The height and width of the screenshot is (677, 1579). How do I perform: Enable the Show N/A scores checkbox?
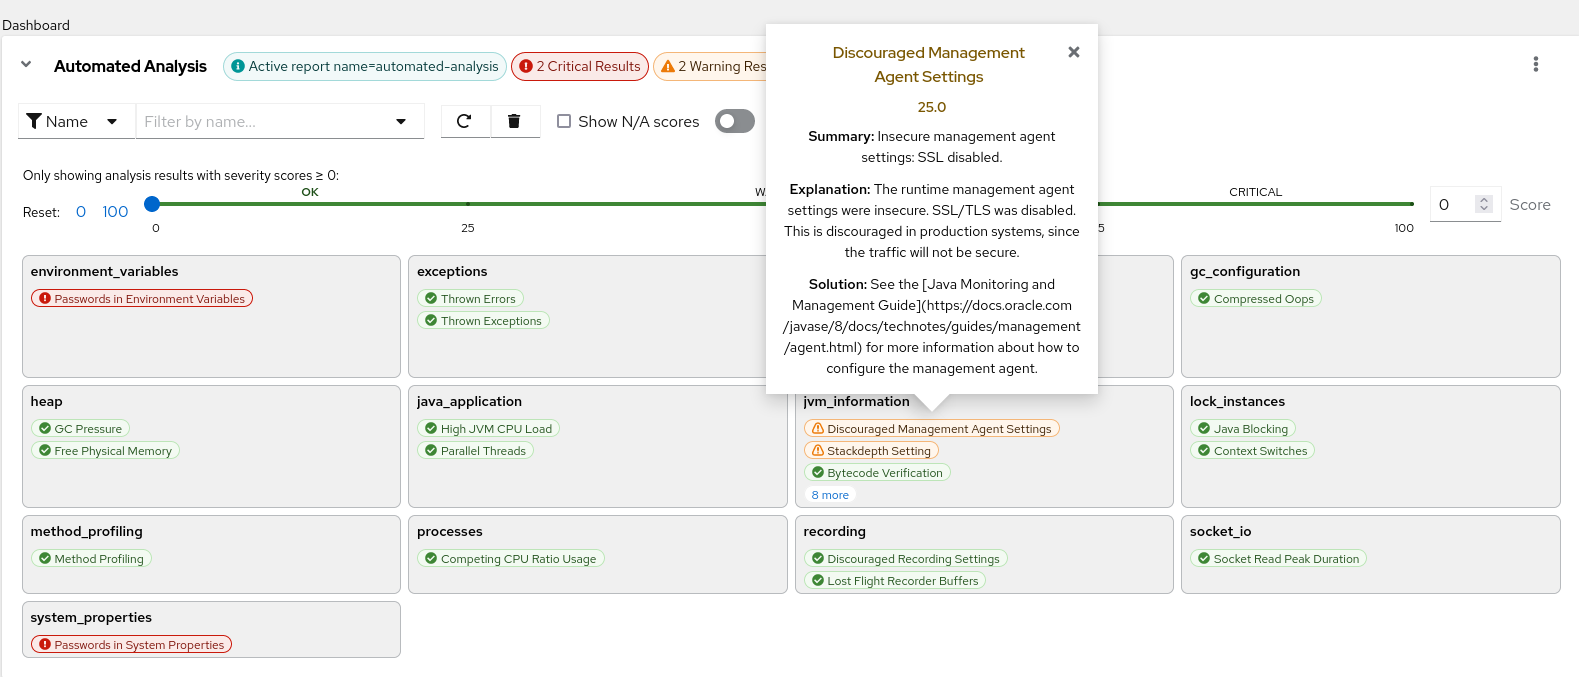click(x=564, y=121)
